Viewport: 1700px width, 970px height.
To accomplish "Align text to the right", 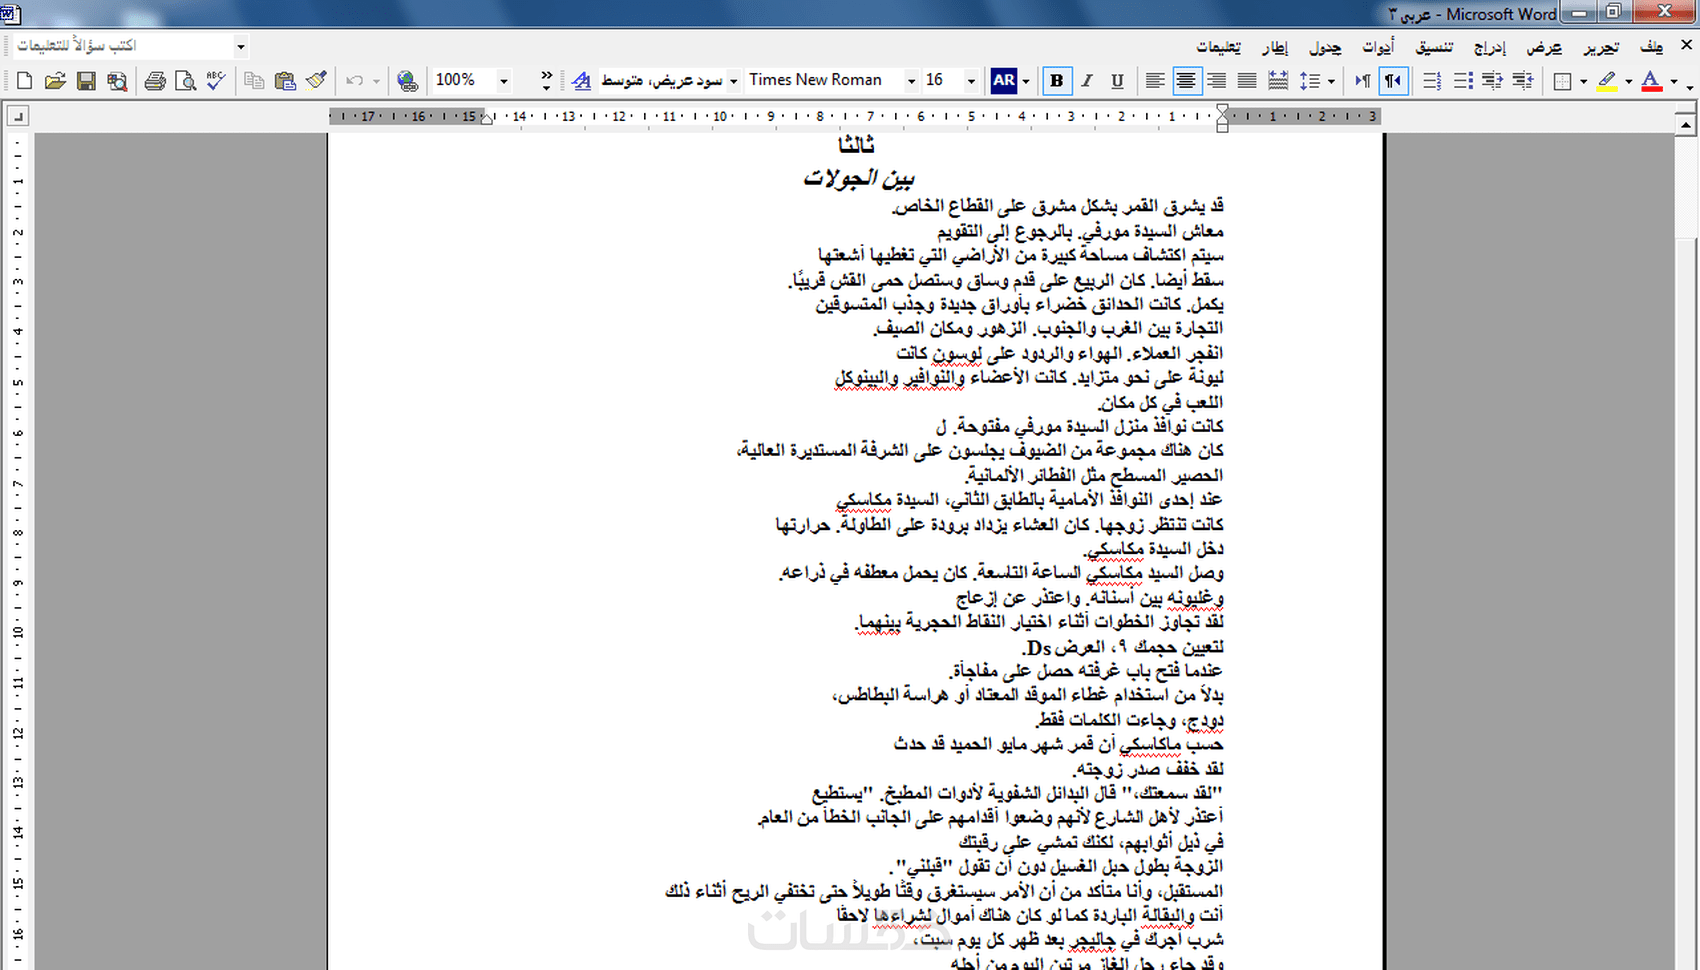I will 1217,81.
